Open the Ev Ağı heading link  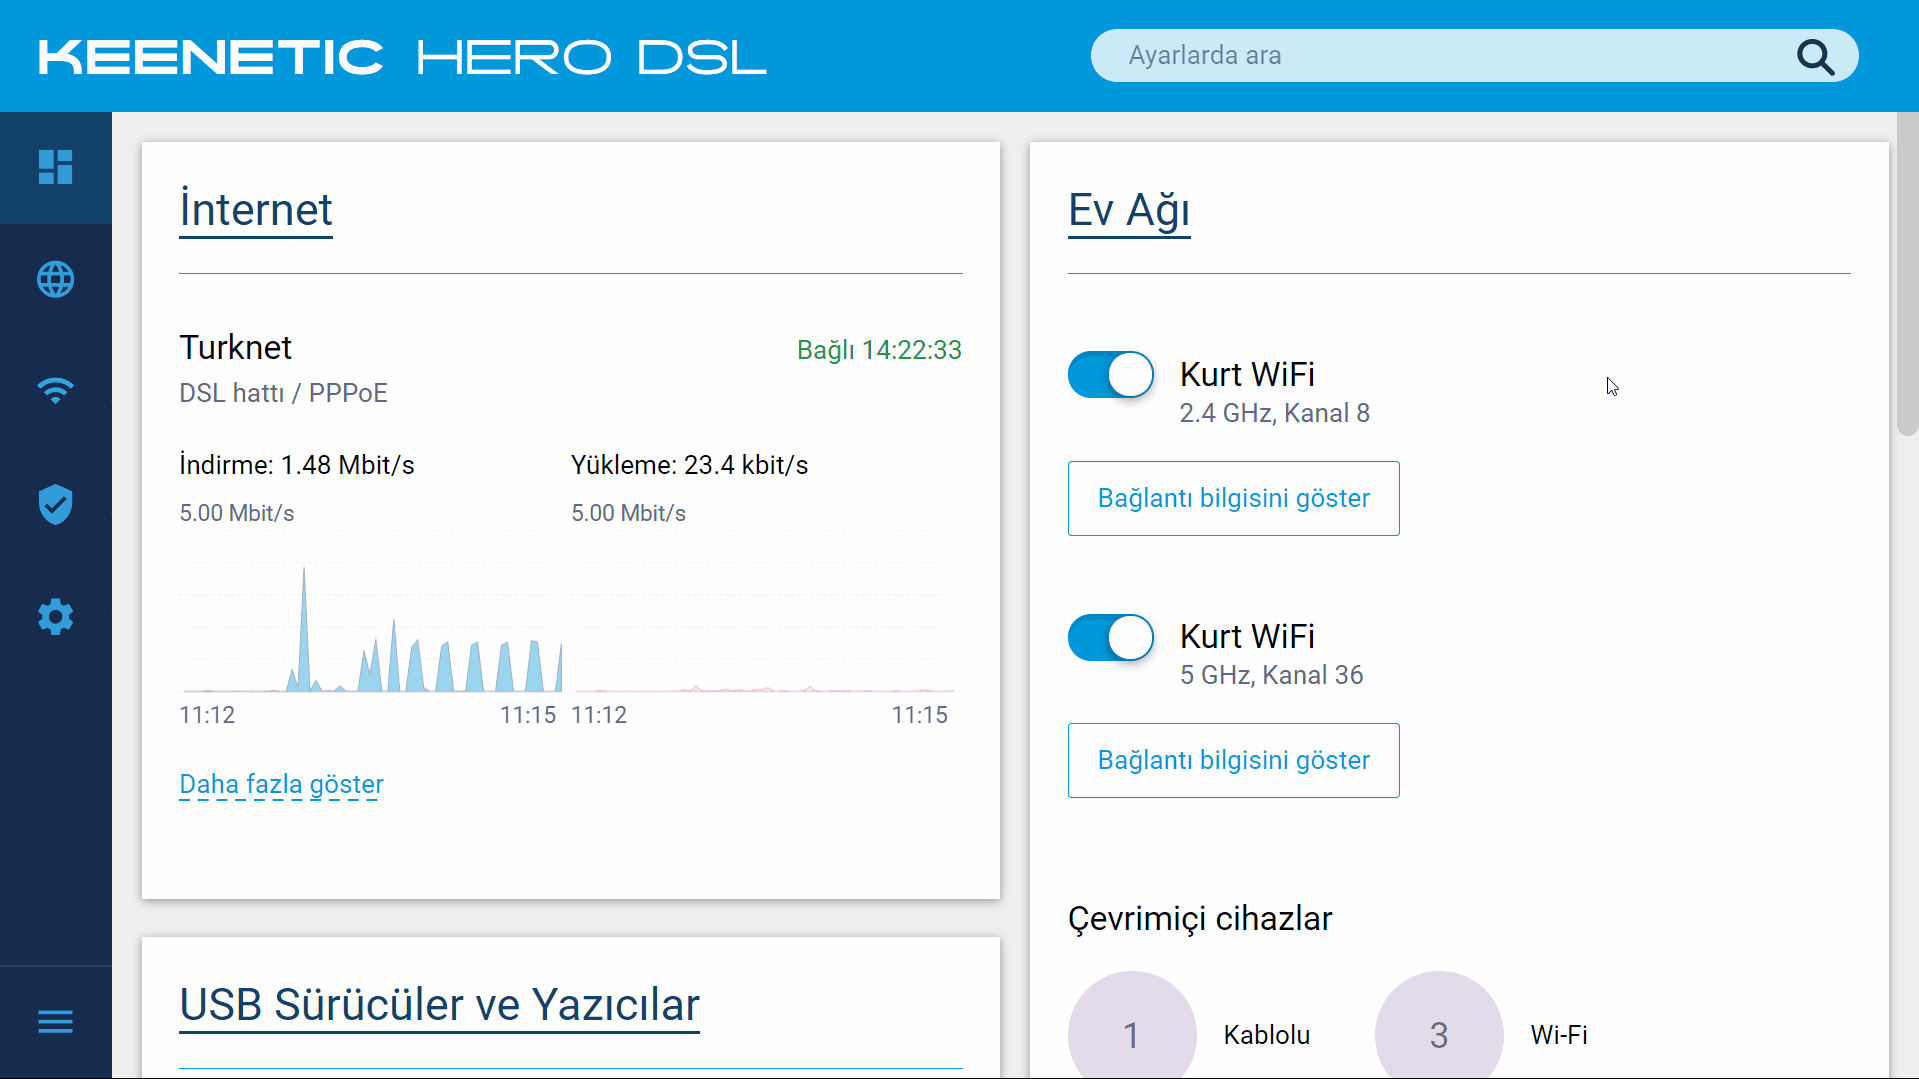click(1129, 210)
